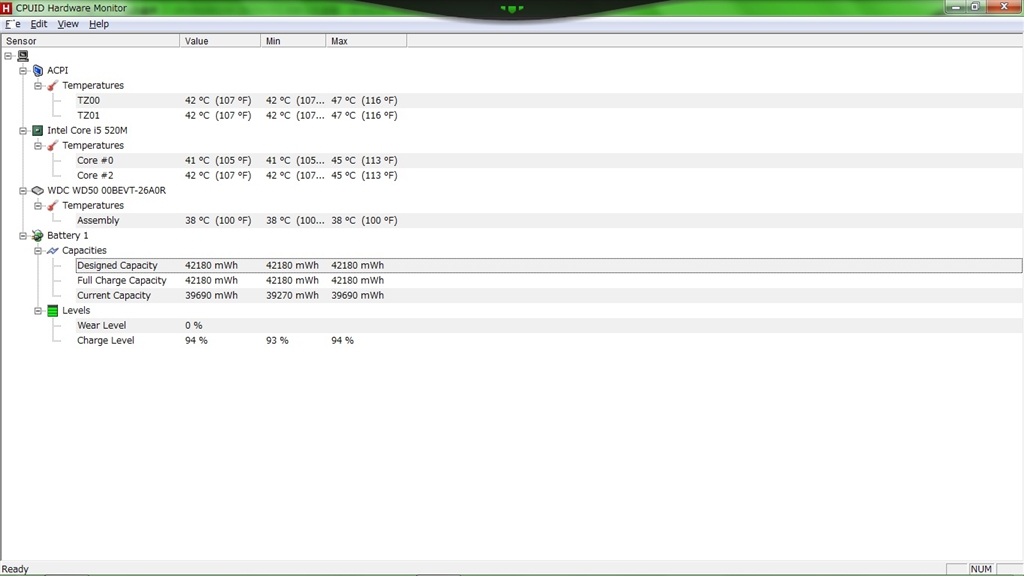The width and height of the screenshot is (1024, 576).
Task: Select the Charge Level row
Action: pyautogui.click(x=549, y=341)
